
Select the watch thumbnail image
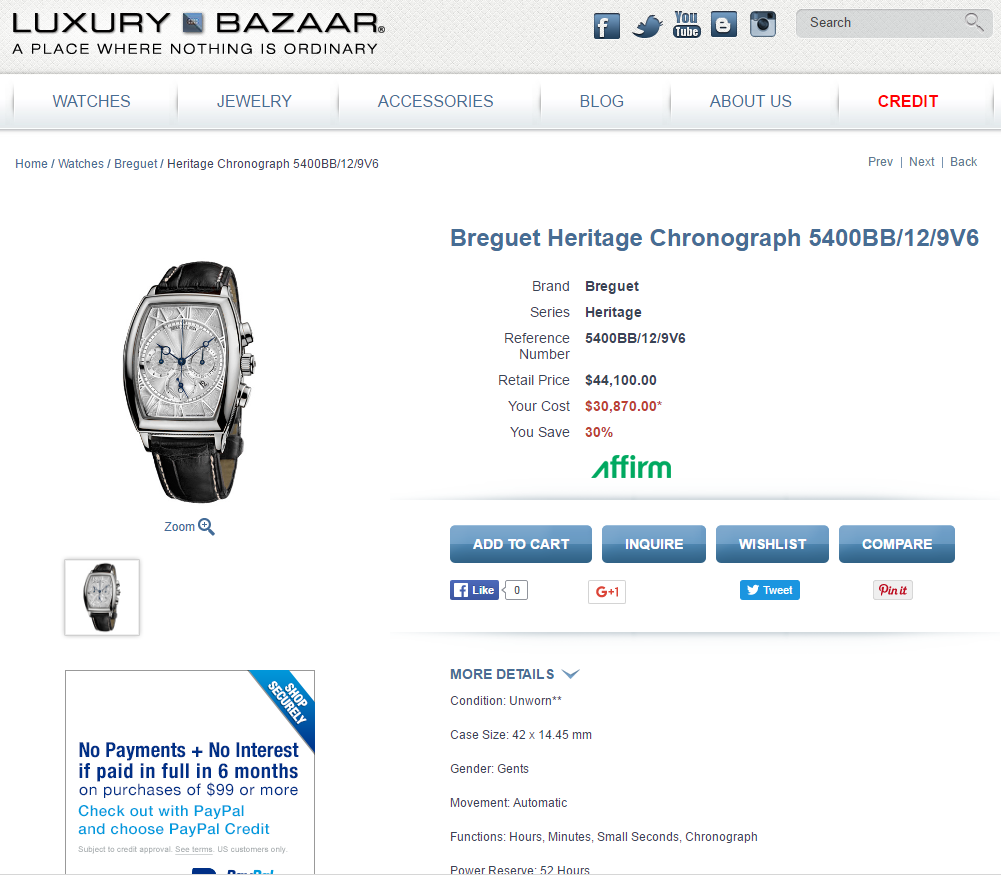pyautogui.click(x=102, y=597)
